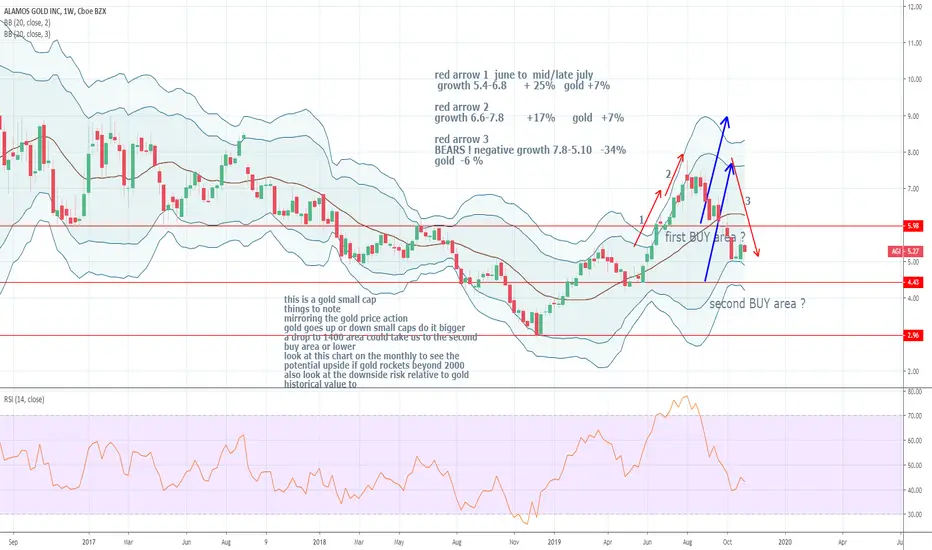Click the 10.00 price axis value
This screenshot has height=550, width=932.
914,80
